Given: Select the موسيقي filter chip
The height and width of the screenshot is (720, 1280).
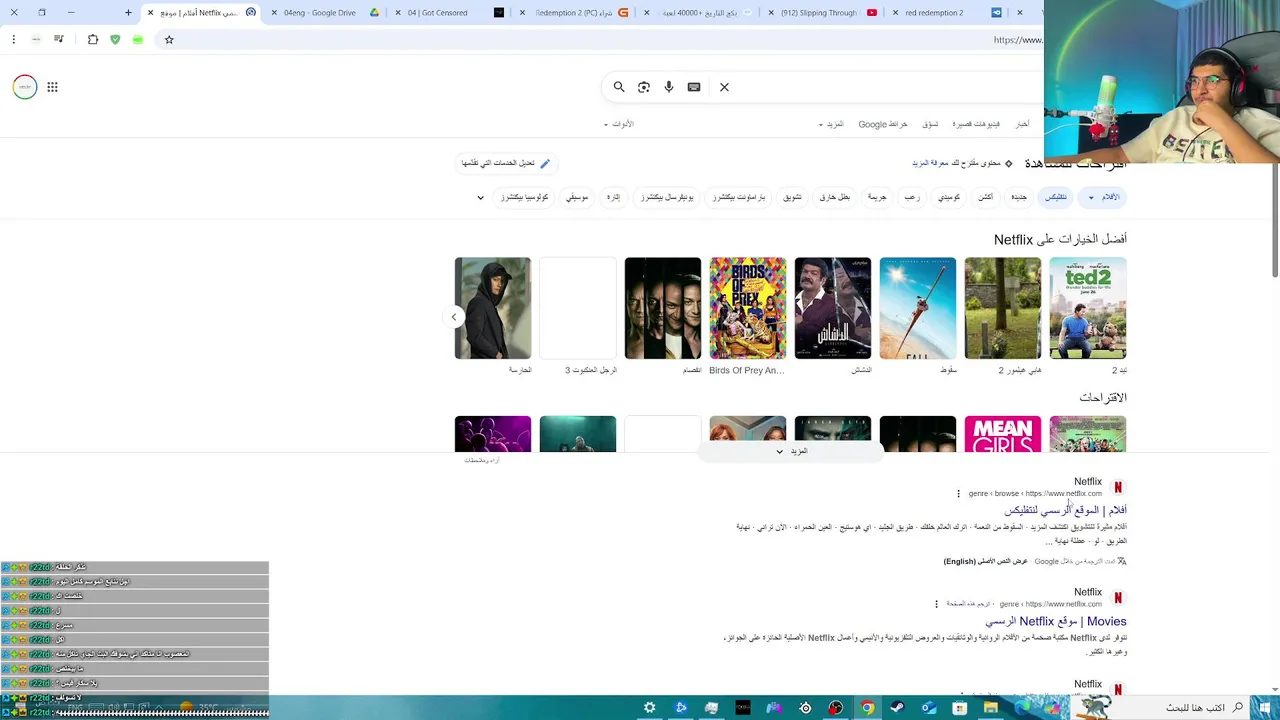Looking at the screenshot, I should (577, 198).
